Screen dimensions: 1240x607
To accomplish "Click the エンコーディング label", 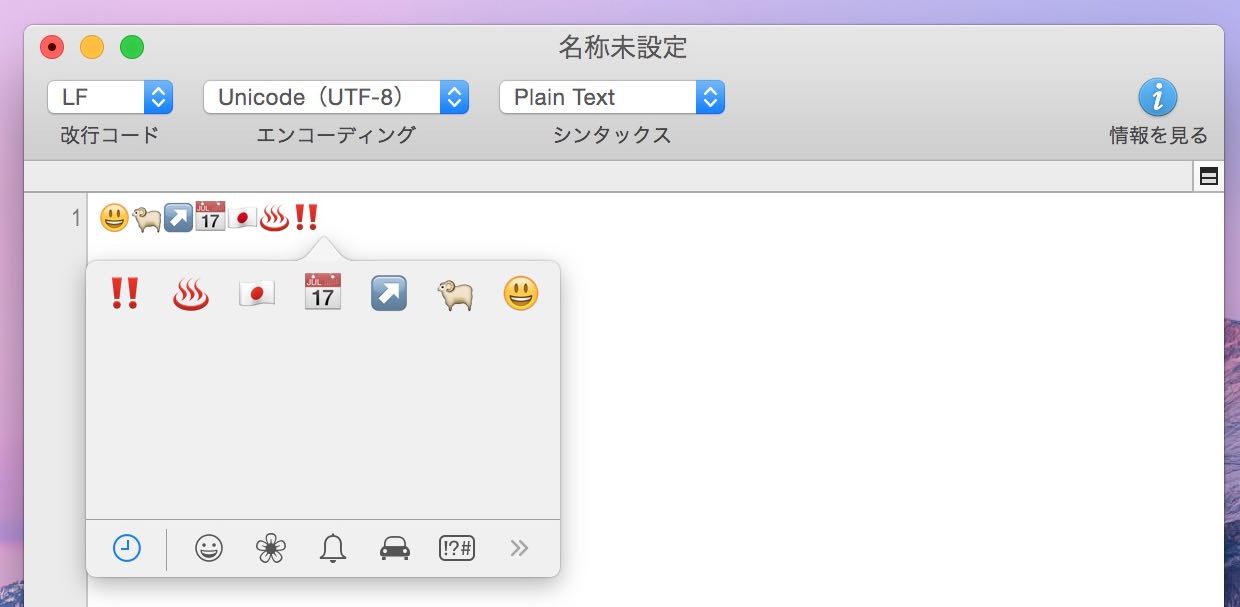I will (x=336, y=135).
